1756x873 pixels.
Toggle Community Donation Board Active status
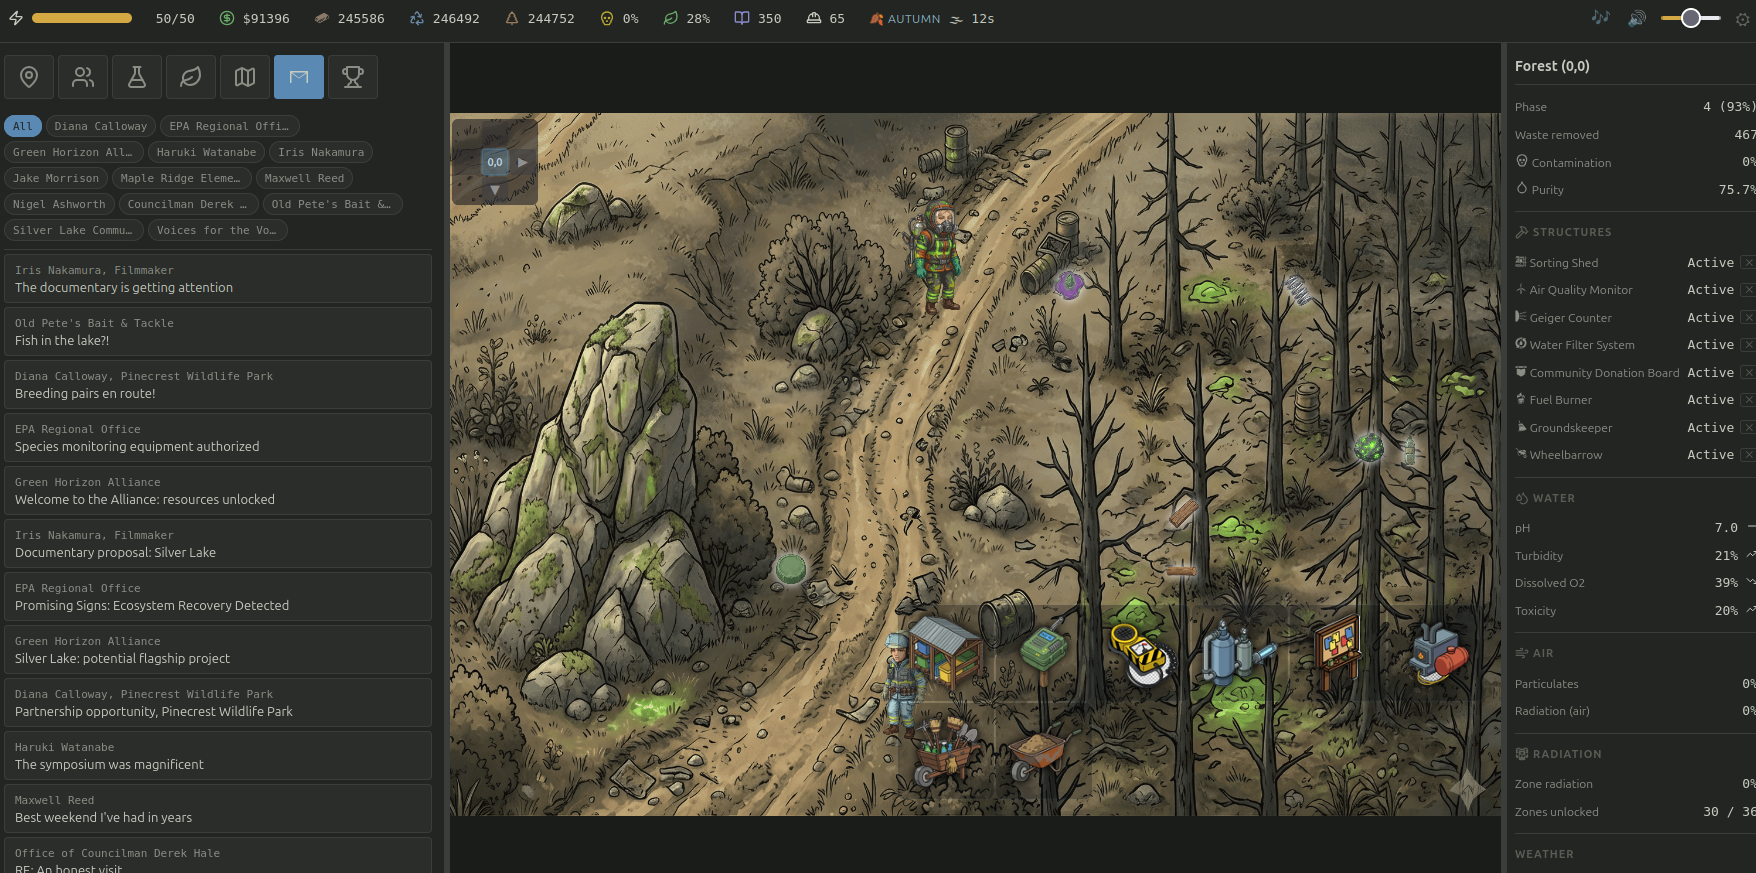(x=1710, y=373)
